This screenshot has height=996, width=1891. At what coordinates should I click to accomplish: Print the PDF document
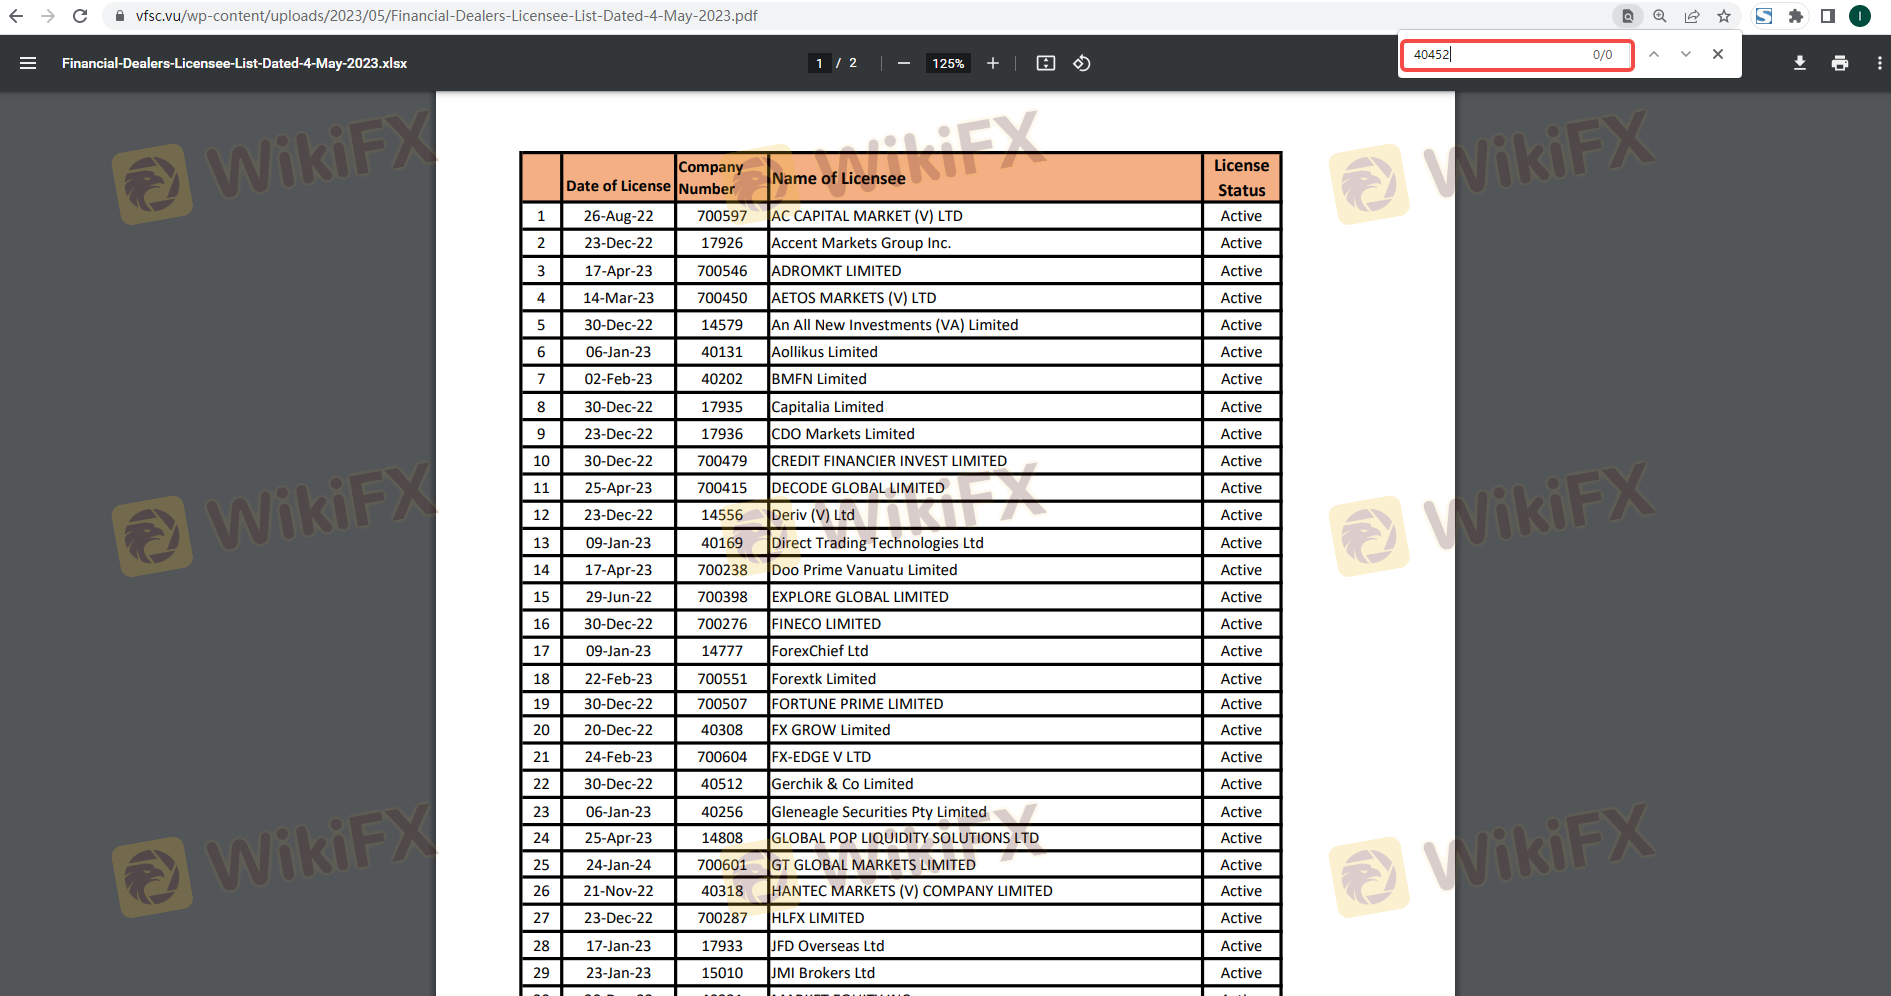[x=1840, y=63]
